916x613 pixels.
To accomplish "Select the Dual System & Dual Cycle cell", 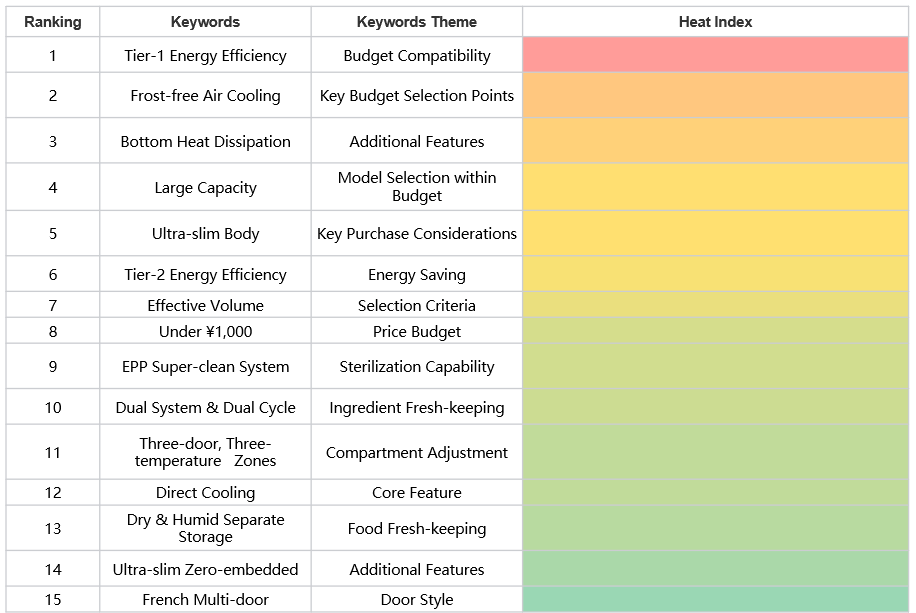I will tap(205, 407).
